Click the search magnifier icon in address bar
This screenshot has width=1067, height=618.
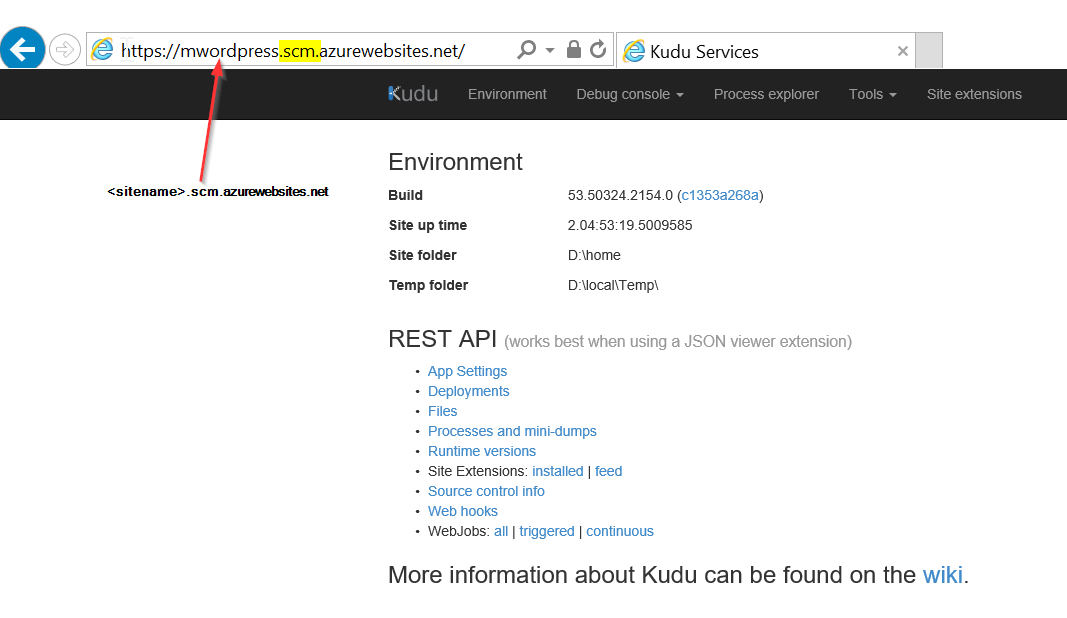[x=527, y=50]
